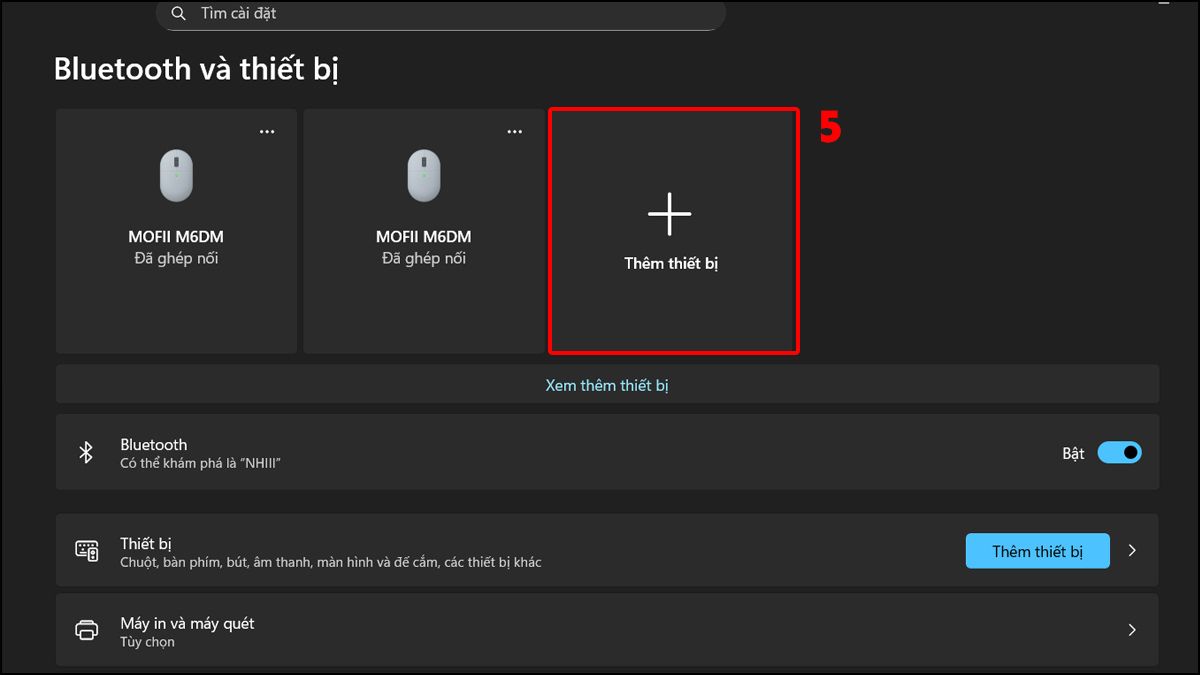Viewport: 1200px width, 675px height.
Task: Open options menu of second MOFII M6DM card
Action: coord(515,132)
